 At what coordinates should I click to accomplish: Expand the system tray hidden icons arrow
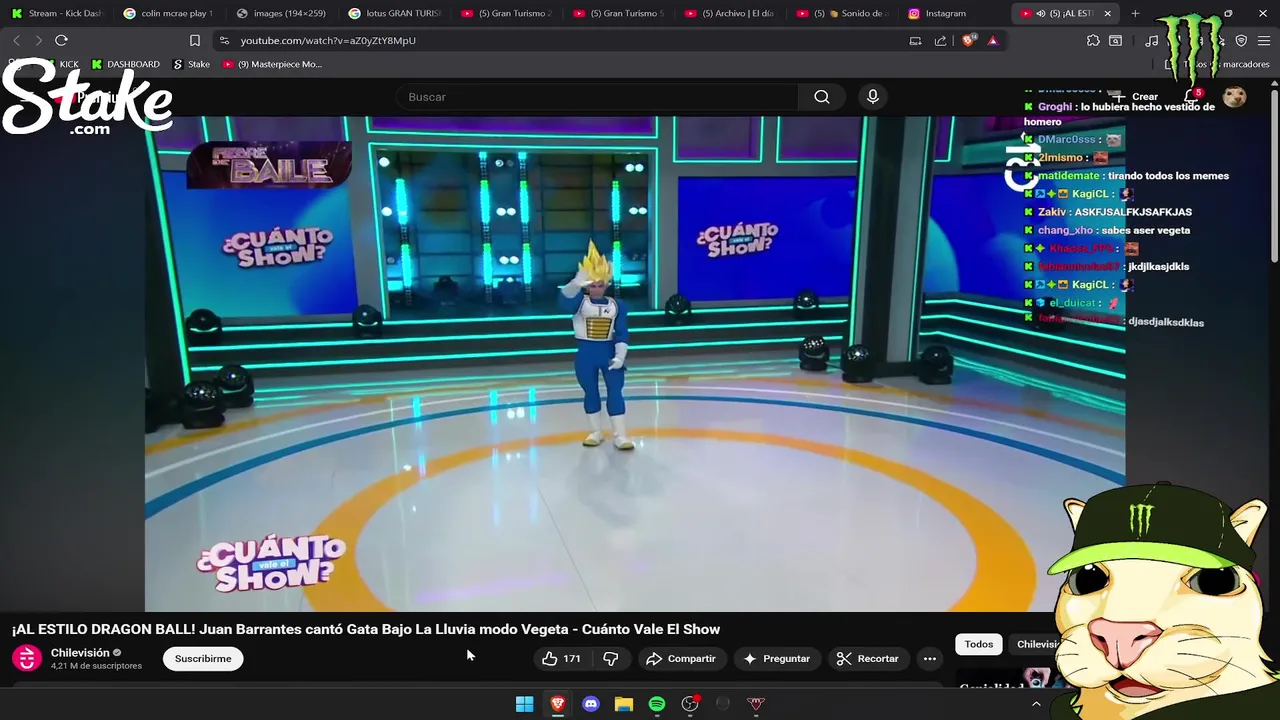1036,704
